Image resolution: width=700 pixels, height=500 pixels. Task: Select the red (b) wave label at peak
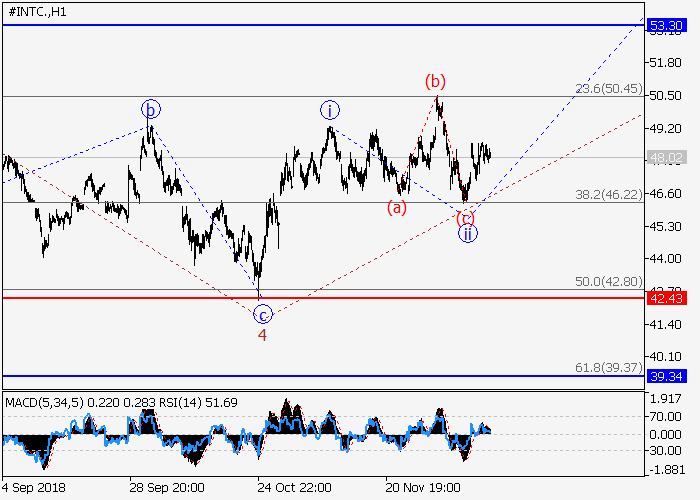pos(435,80)
